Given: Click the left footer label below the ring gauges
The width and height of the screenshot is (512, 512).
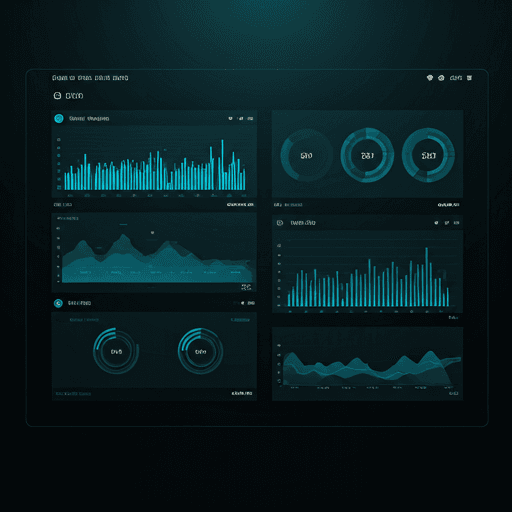Looking at the screenshot, I should coord(73,394).
